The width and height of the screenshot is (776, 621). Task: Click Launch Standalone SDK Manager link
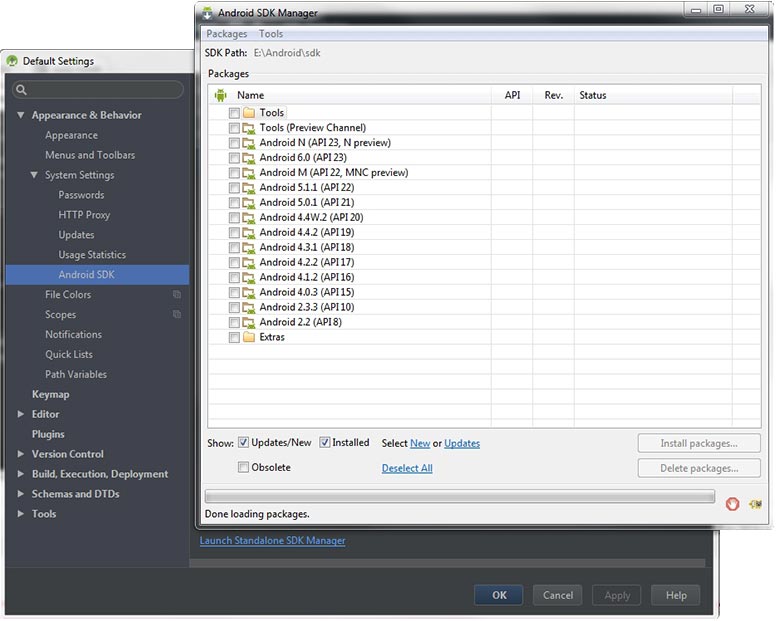point(272,540)
